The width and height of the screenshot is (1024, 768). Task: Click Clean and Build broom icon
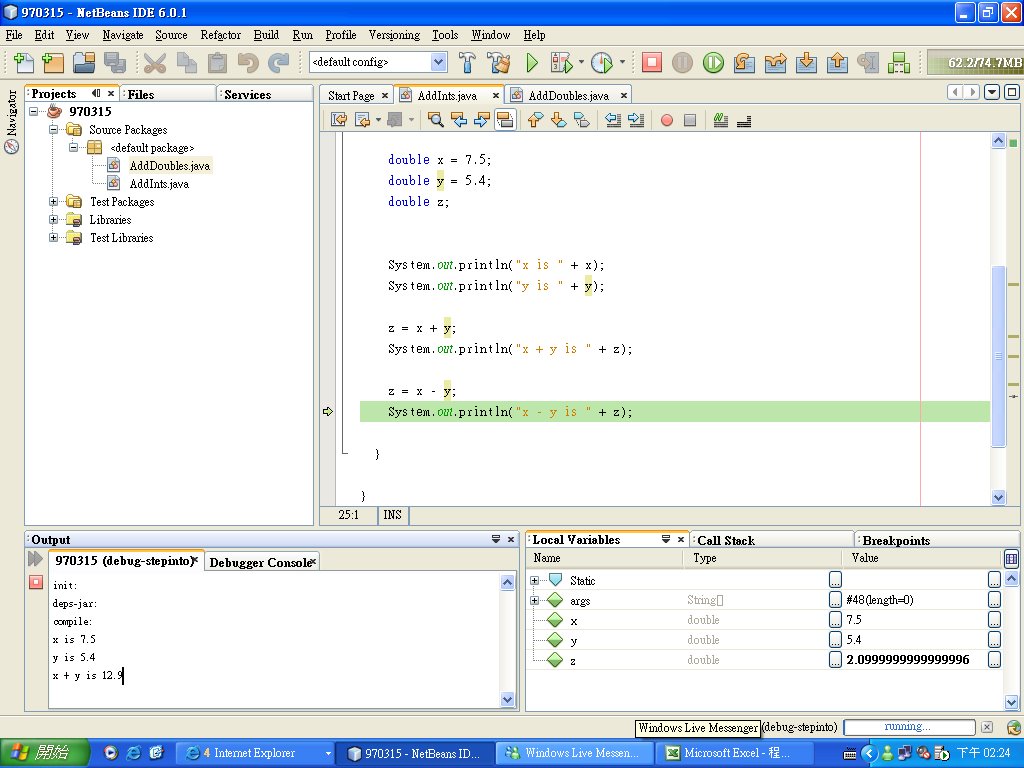tap(499, 63)
